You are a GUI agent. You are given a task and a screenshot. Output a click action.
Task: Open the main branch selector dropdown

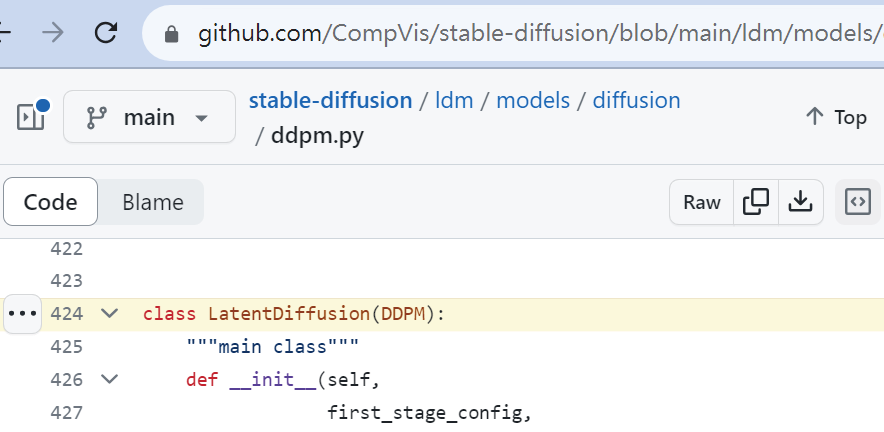[149, 117]
